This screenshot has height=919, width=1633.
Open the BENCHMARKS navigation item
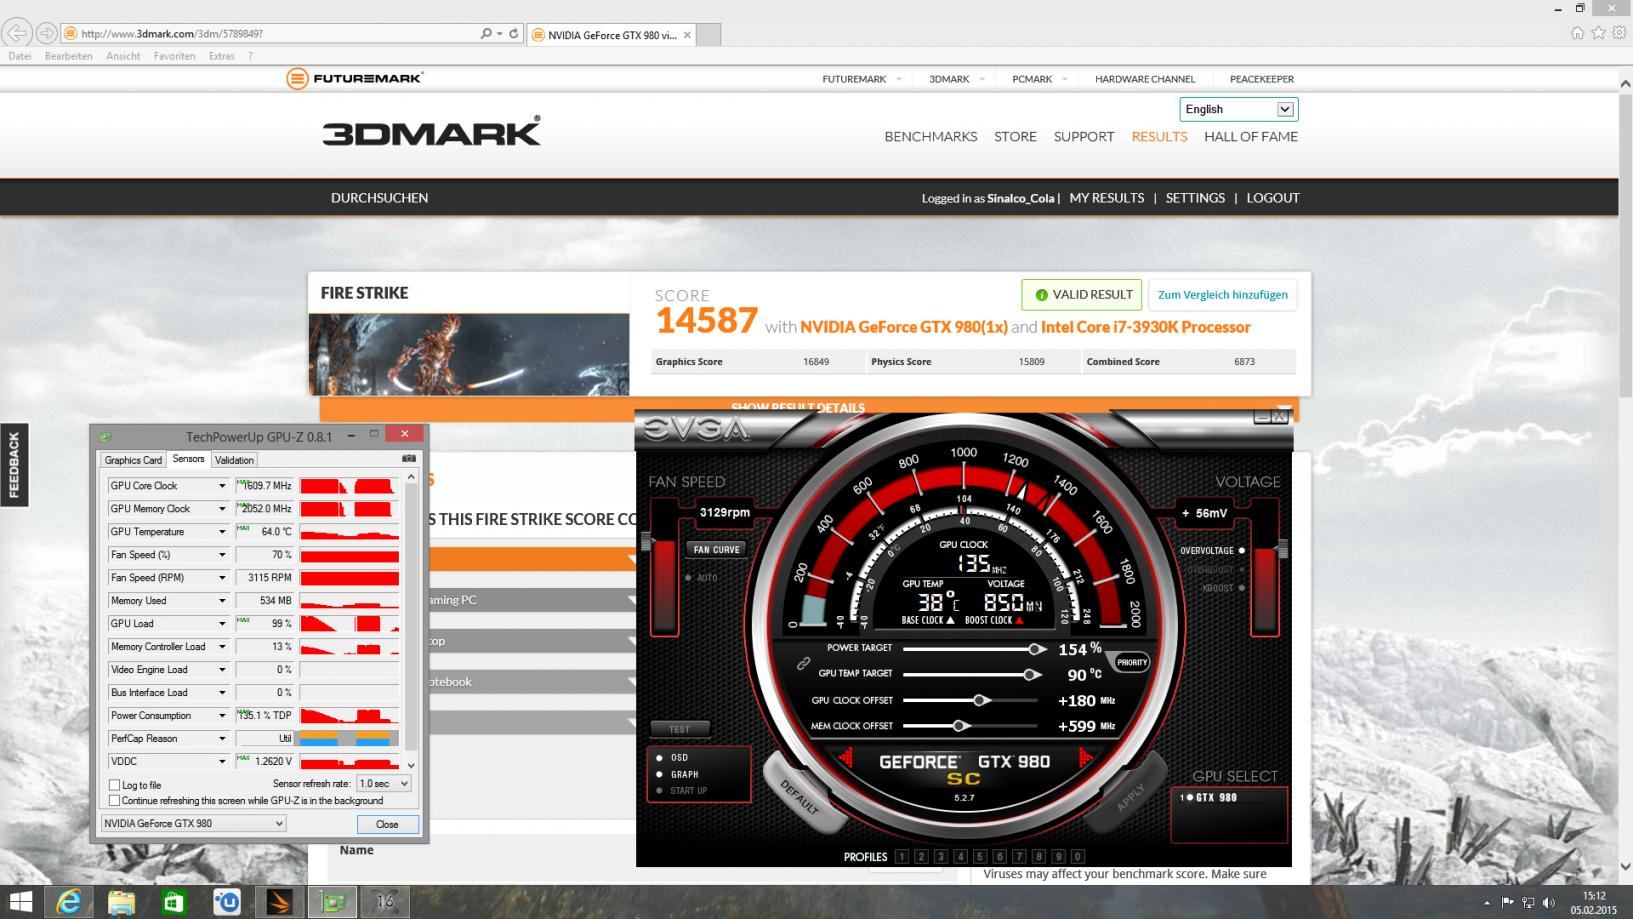[930, 136]
